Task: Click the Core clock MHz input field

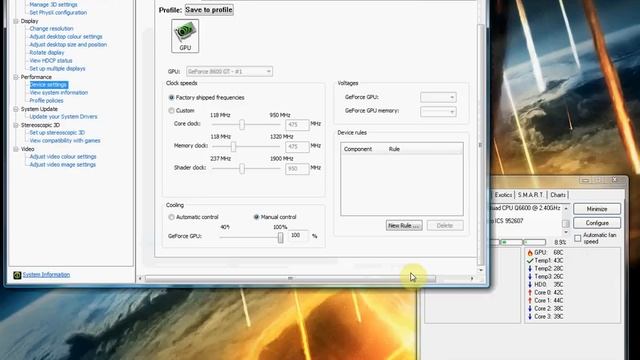Action: (297, 124)
